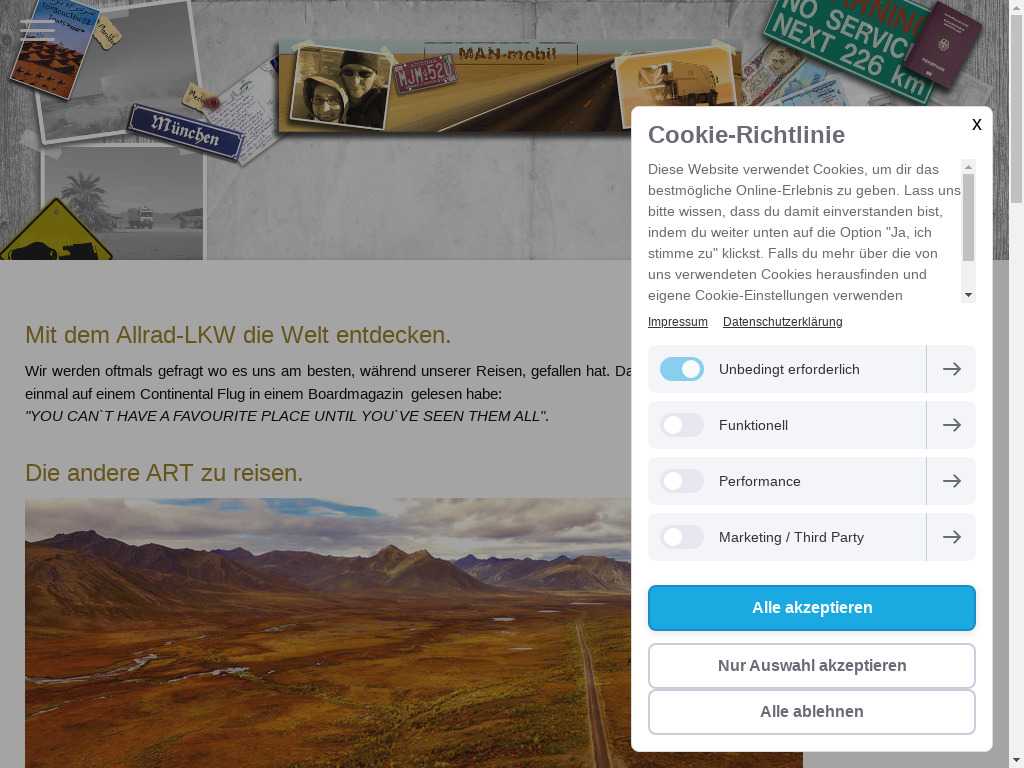Expand Performance details arrow
Image resolution: width=1024 pixels, height=768 pixels.
[x=952, y=481]
